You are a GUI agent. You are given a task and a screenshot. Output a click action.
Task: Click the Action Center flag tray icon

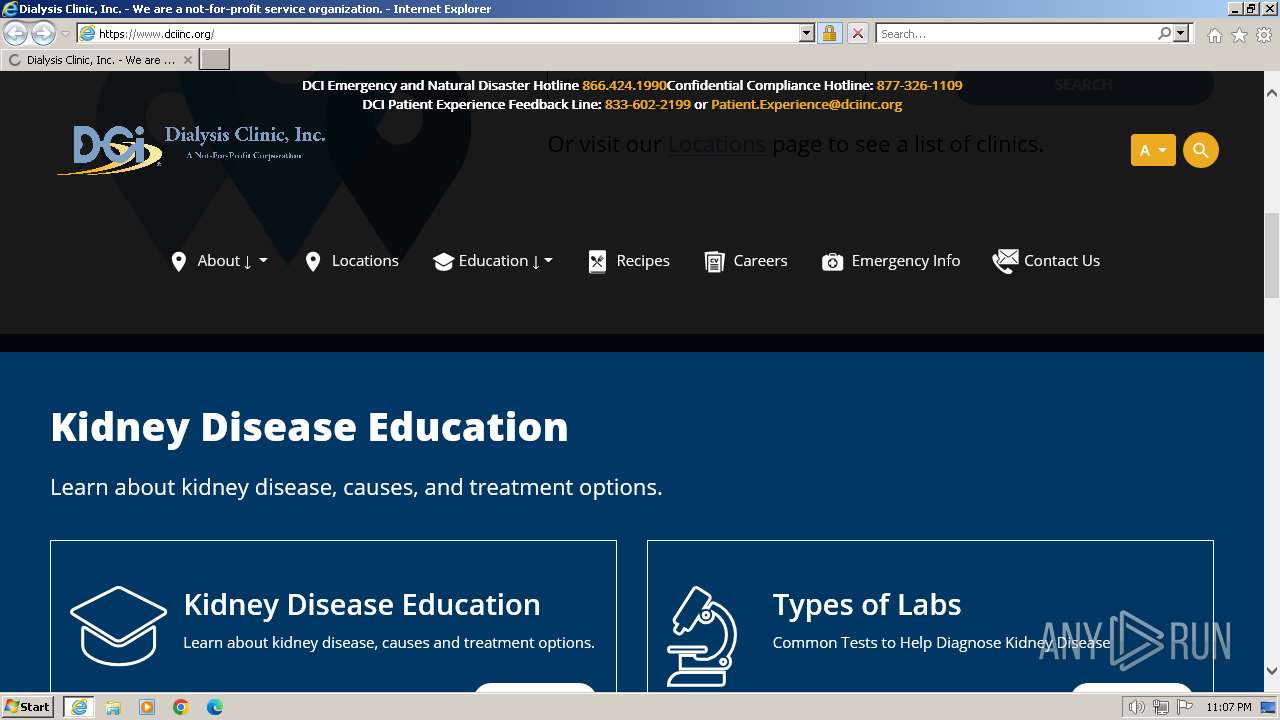(1185, 707)
